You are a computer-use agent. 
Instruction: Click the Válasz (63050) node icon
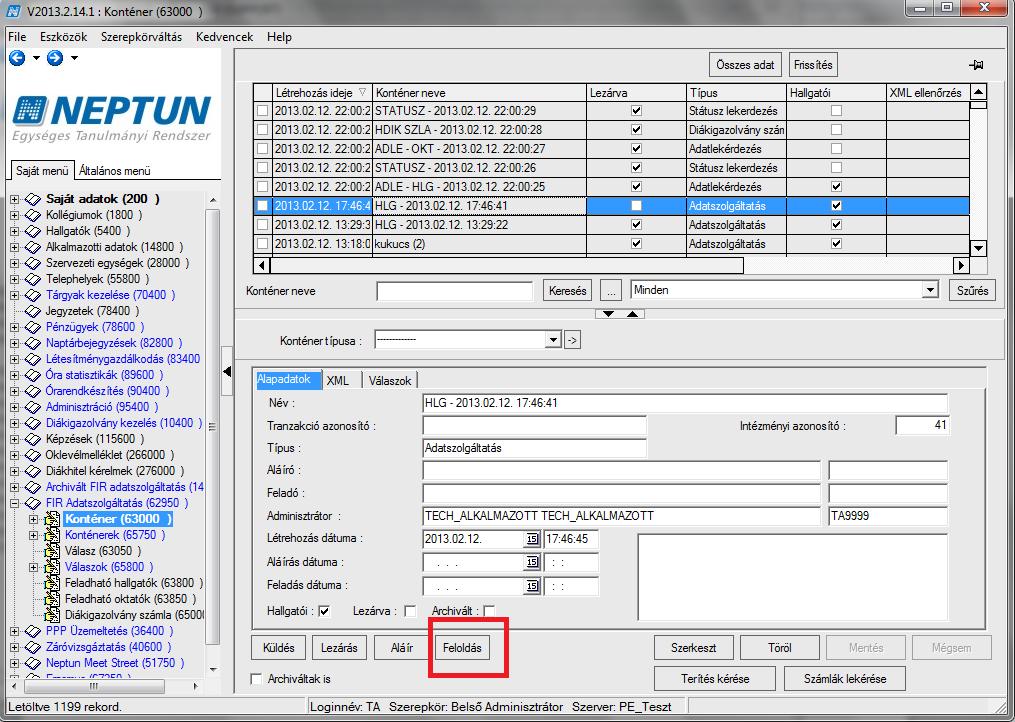(52, 551)
